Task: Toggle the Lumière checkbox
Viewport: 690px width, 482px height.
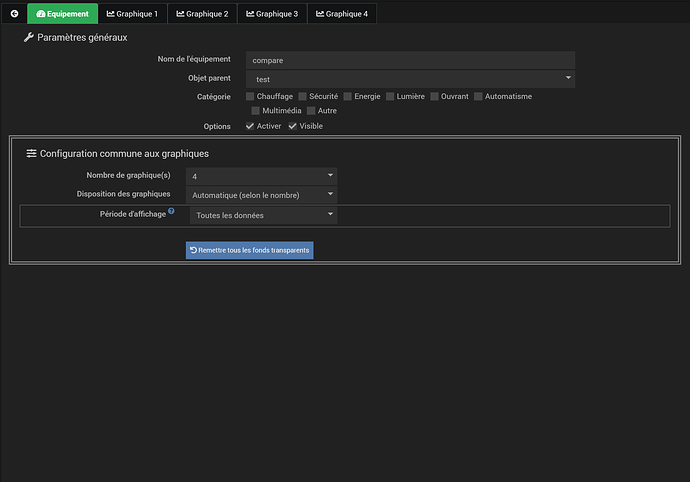Action: click(391, 97)
